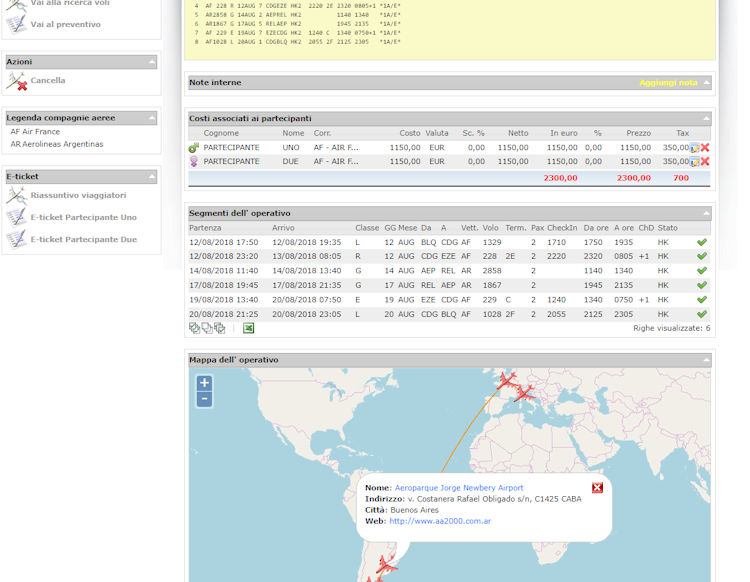Sort segments table by Partenza column
This screenshot has height=582, width=750.
click(205, 228)
